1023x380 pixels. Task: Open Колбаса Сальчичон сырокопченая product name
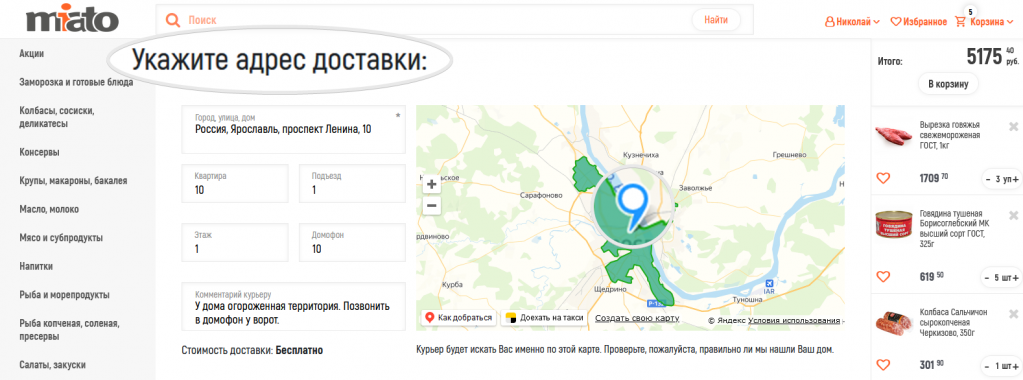point(952,323)
